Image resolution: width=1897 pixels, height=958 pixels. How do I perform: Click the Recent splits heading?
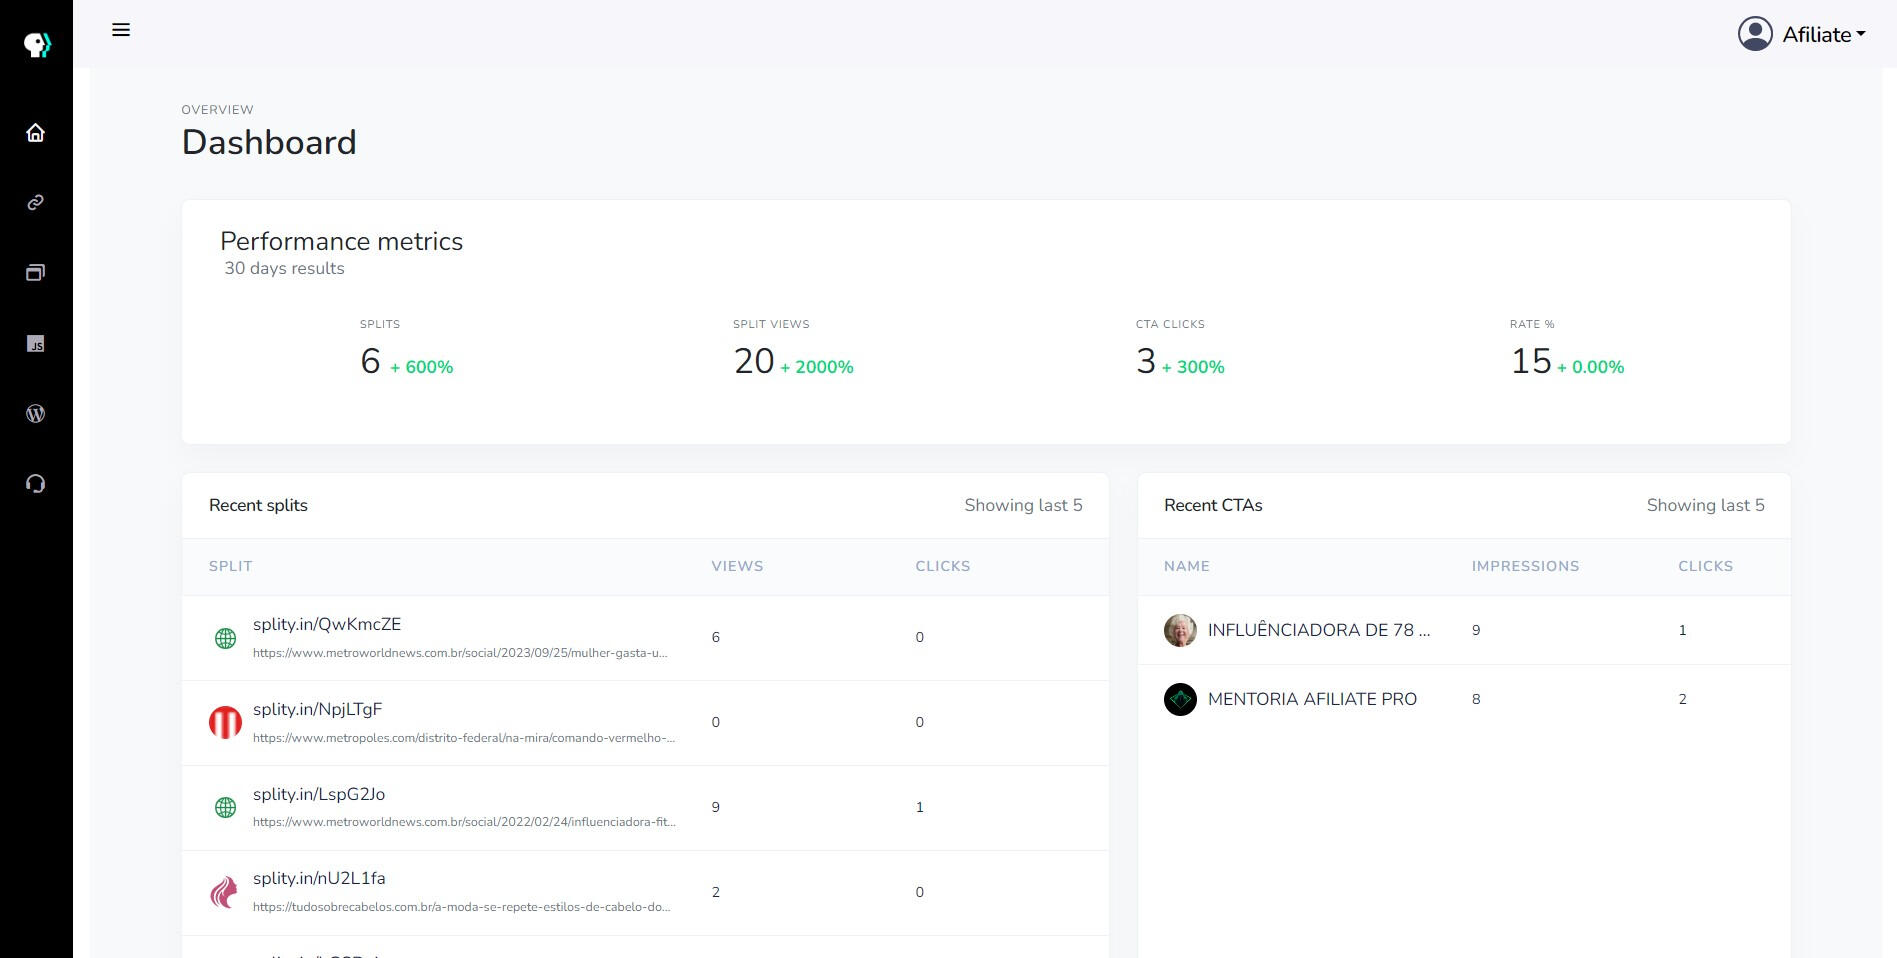click(x=258, y=505)
